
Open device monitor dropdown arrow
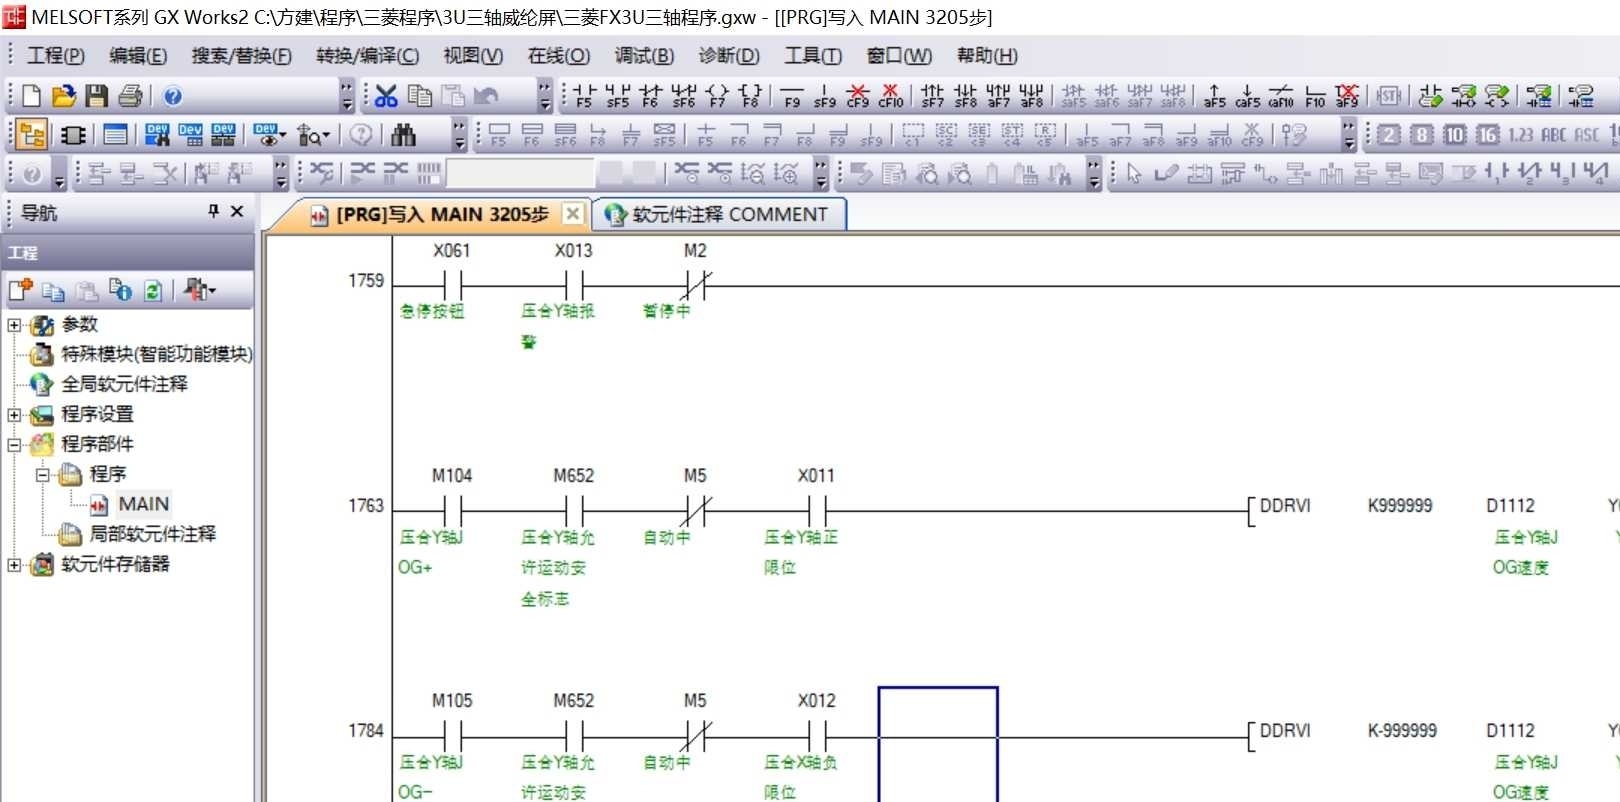(x=282, y=134)
